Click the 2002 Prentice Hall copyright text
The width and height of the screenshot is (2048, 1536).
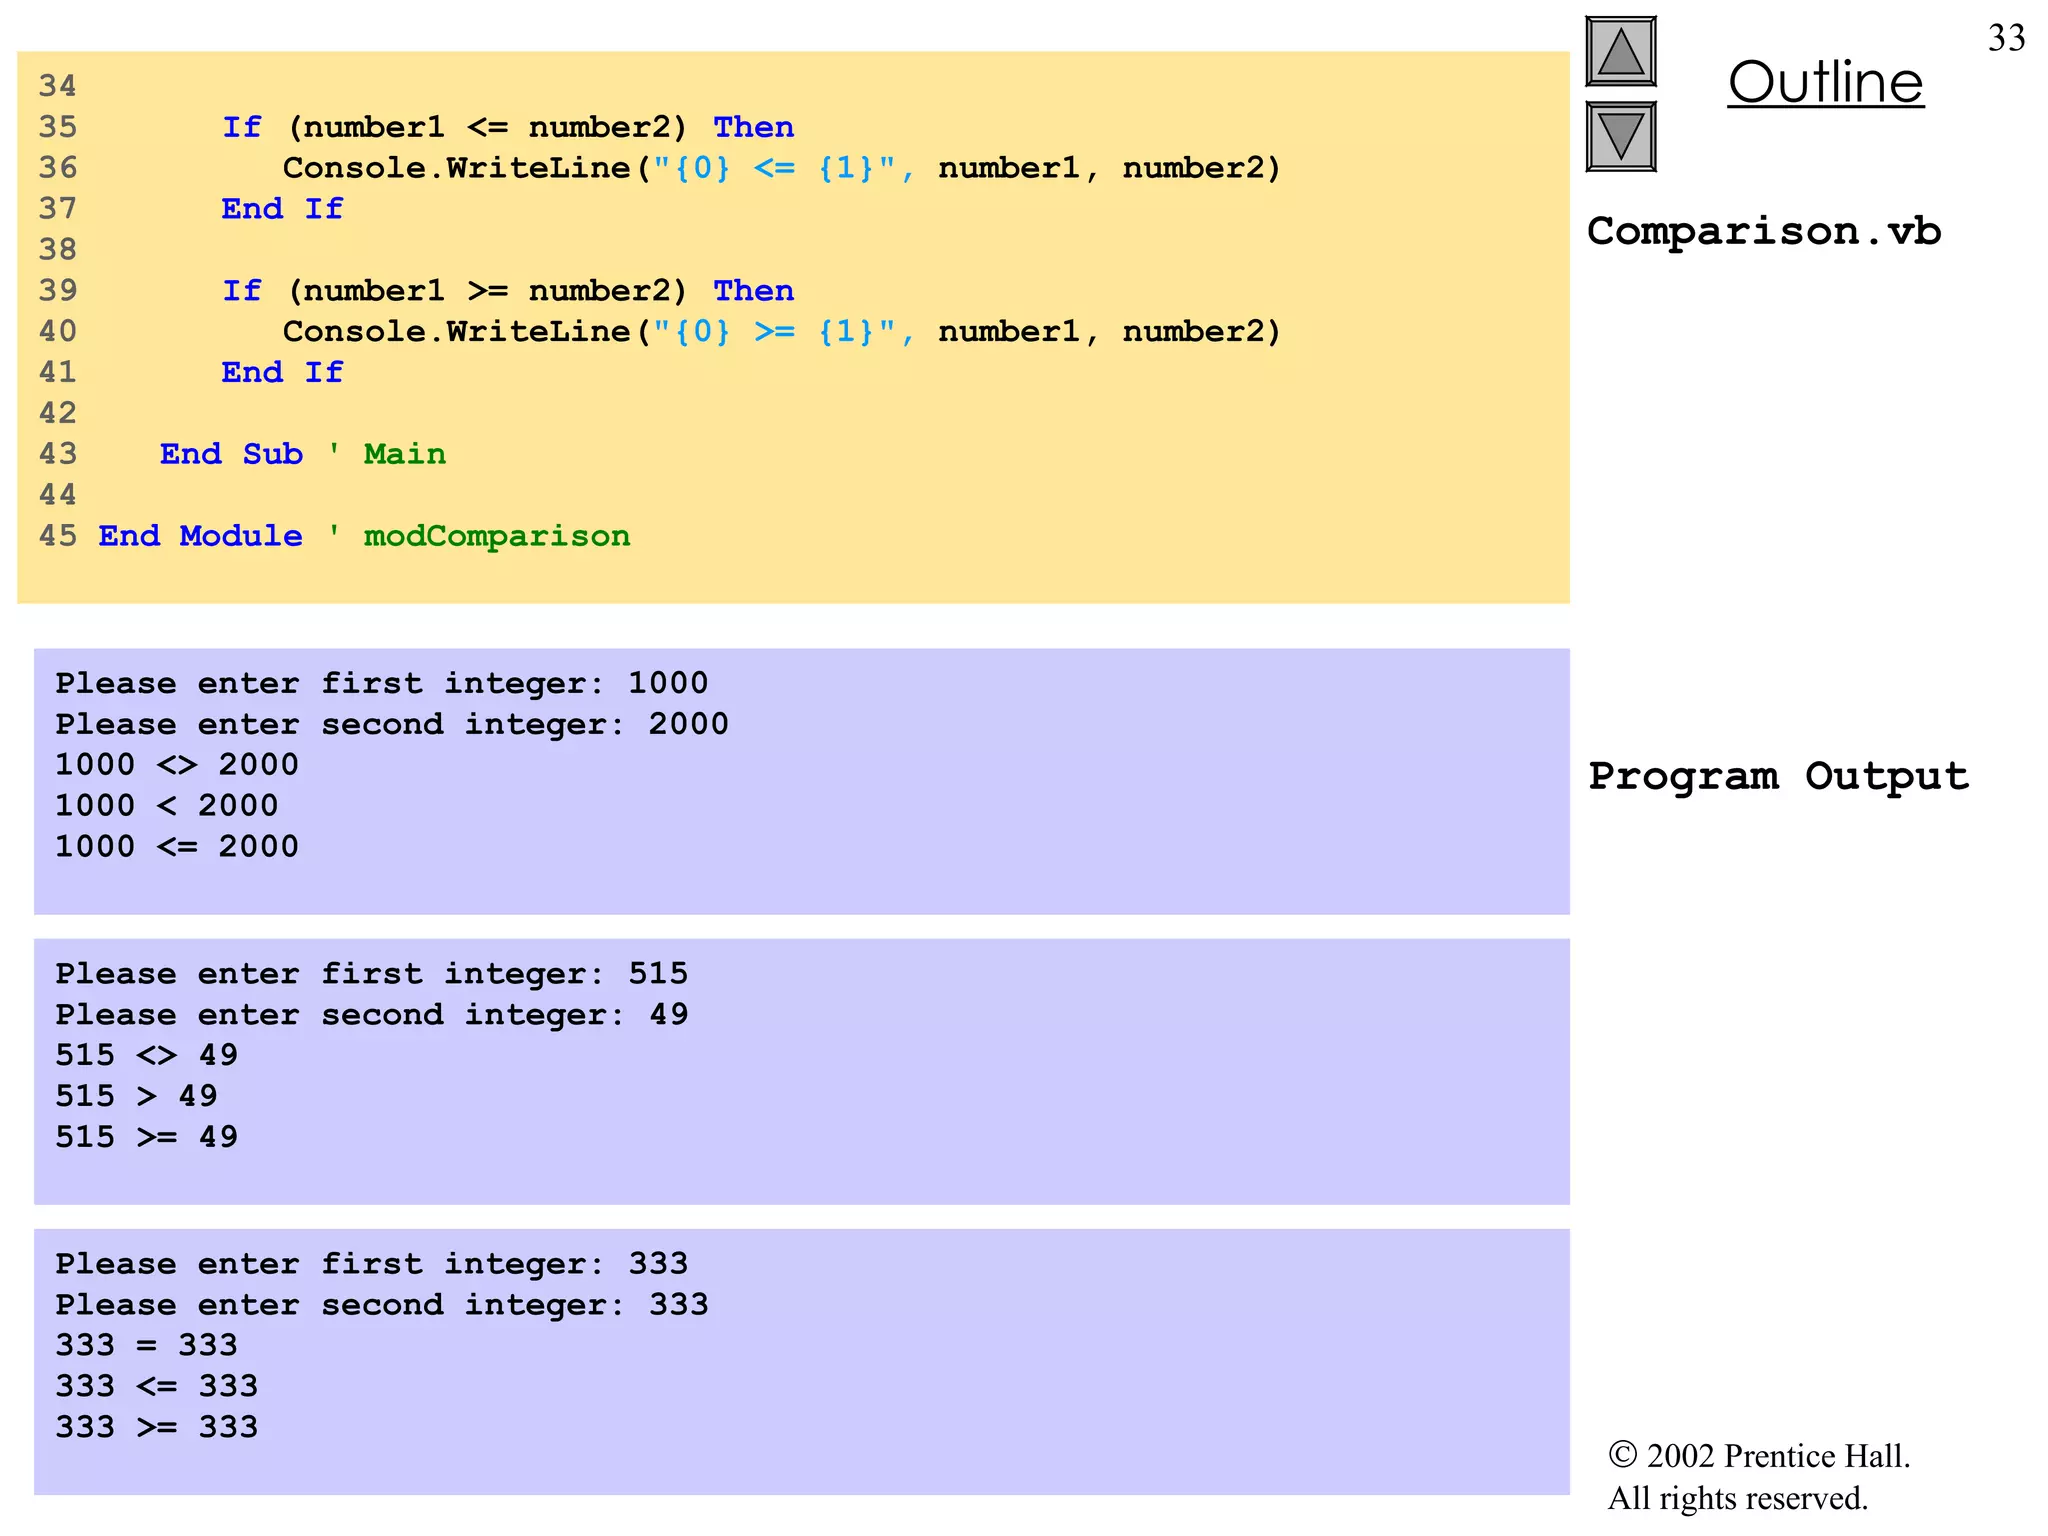pos(1758,1457)
